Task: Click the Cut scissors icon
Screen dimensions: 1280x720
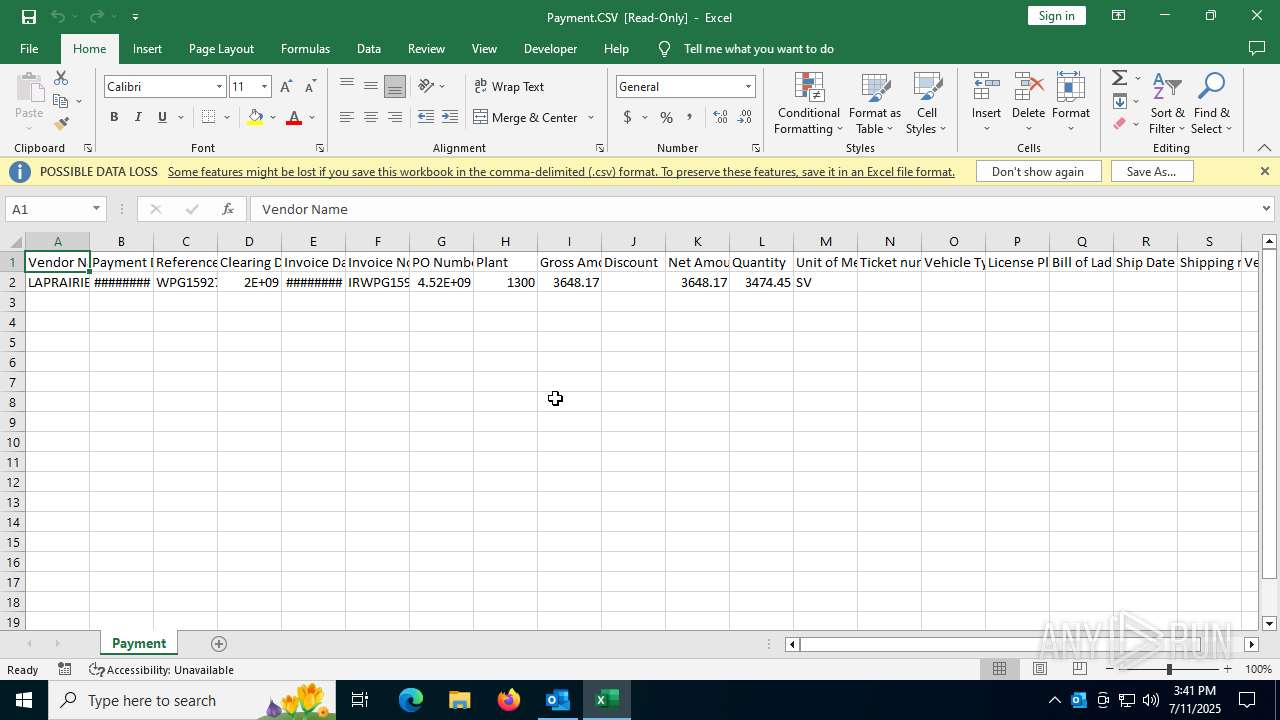Action: click(61, 78)
